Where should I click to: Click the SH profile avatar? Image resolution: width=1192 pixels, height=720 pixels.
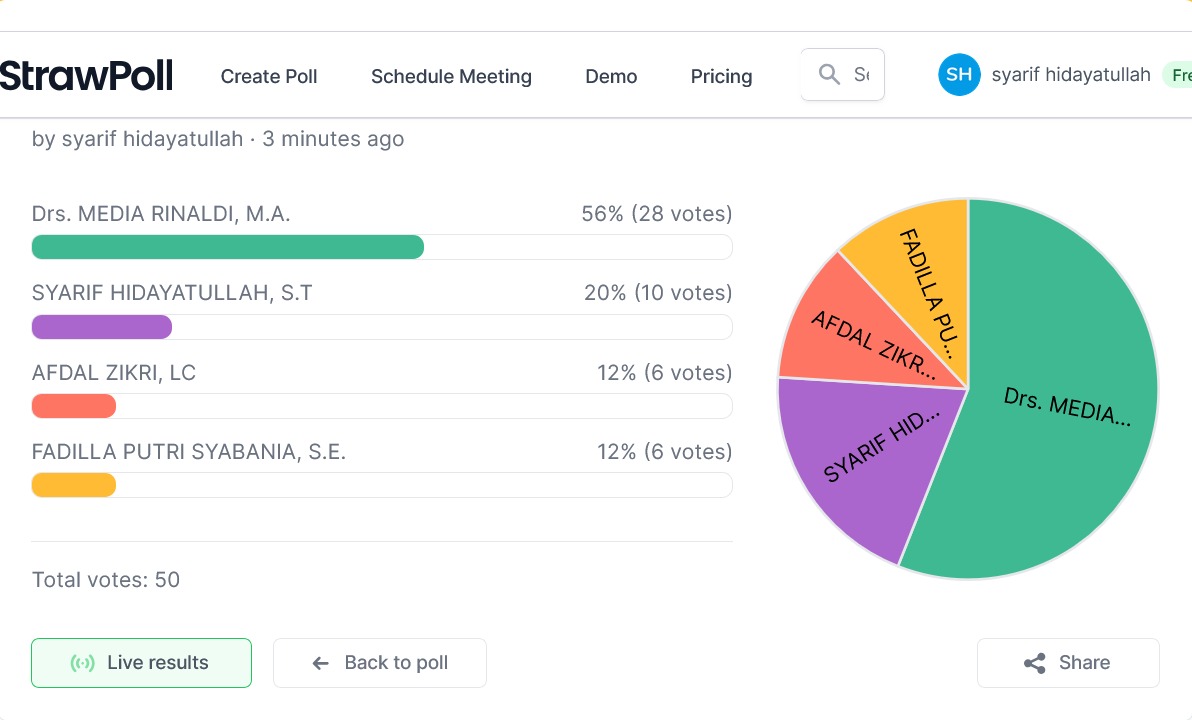point(959,75)
